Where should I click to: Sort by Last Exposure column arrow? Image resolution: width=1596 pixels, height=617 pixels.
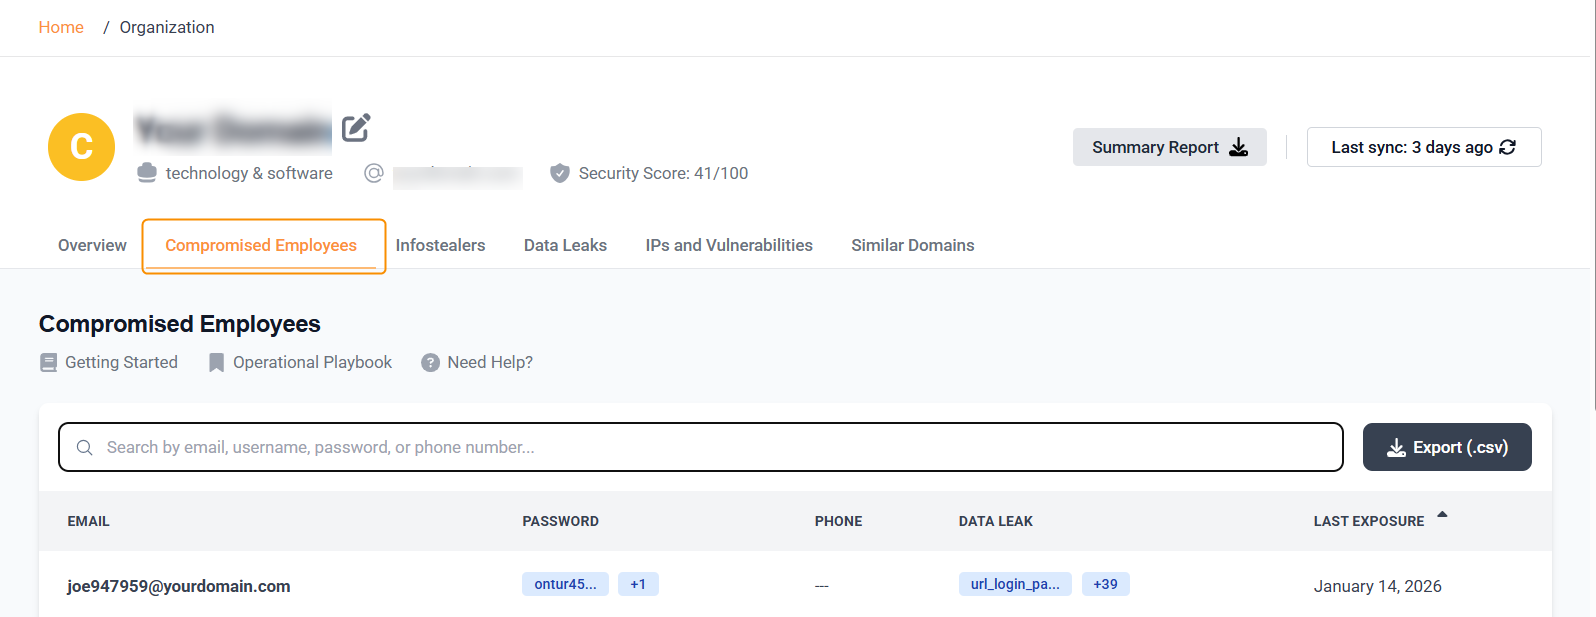tap(1442, 515)
